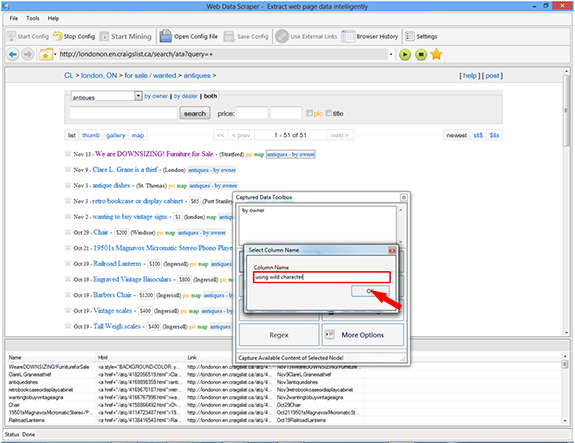Expand the antiques category dropdown
Image resolution: width=575 pixels, height=443 pixels.
[x=138, y=96]
